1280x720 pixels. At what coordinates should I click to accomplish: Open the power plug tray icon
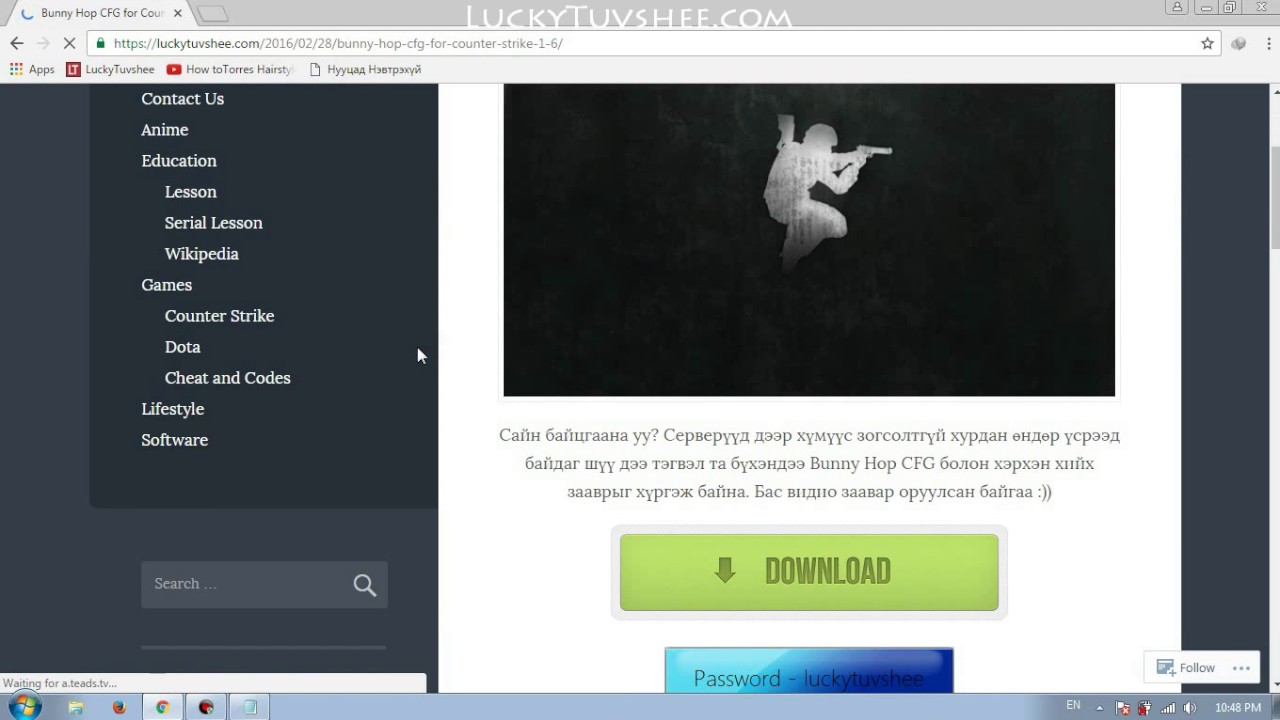[x=1145, y=707]
